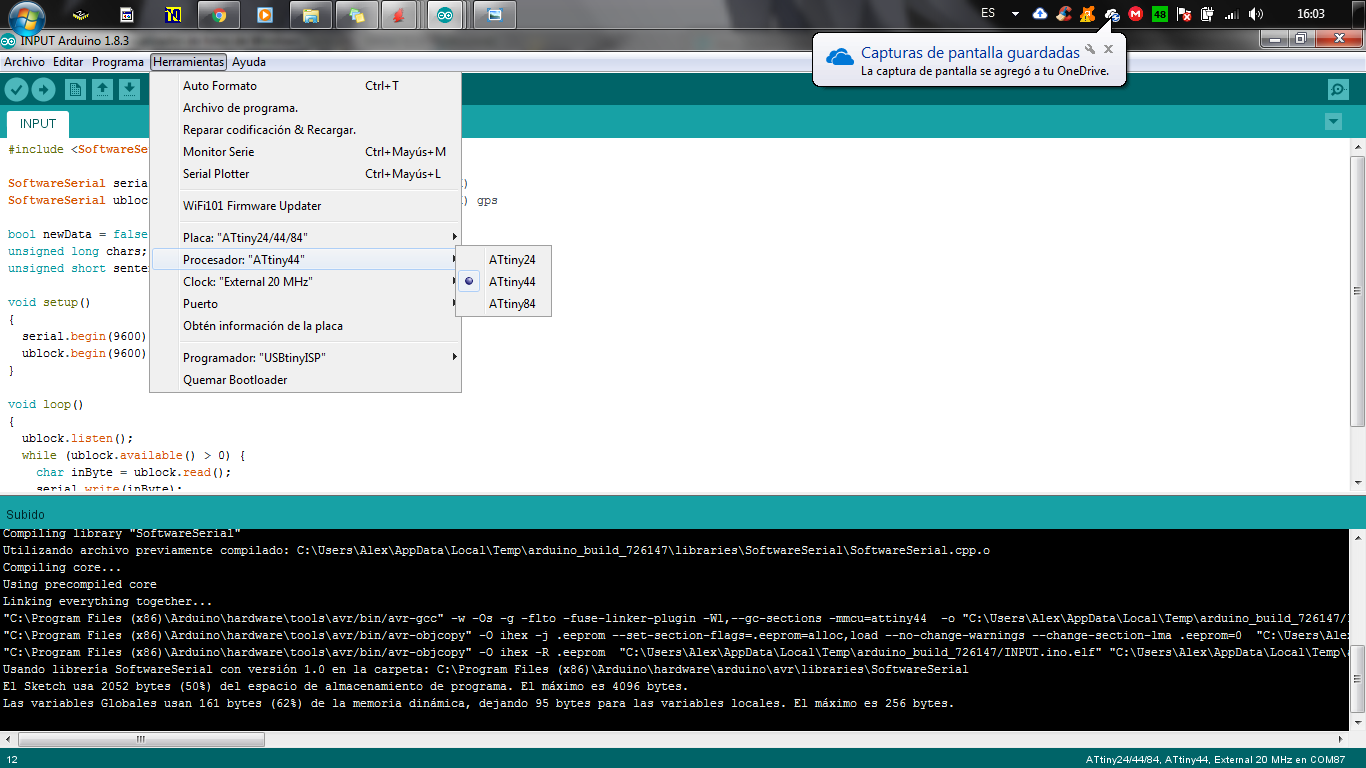1366x768 pixels.
Task: Click the Show desktop strip button
Action: [1358, 15]
